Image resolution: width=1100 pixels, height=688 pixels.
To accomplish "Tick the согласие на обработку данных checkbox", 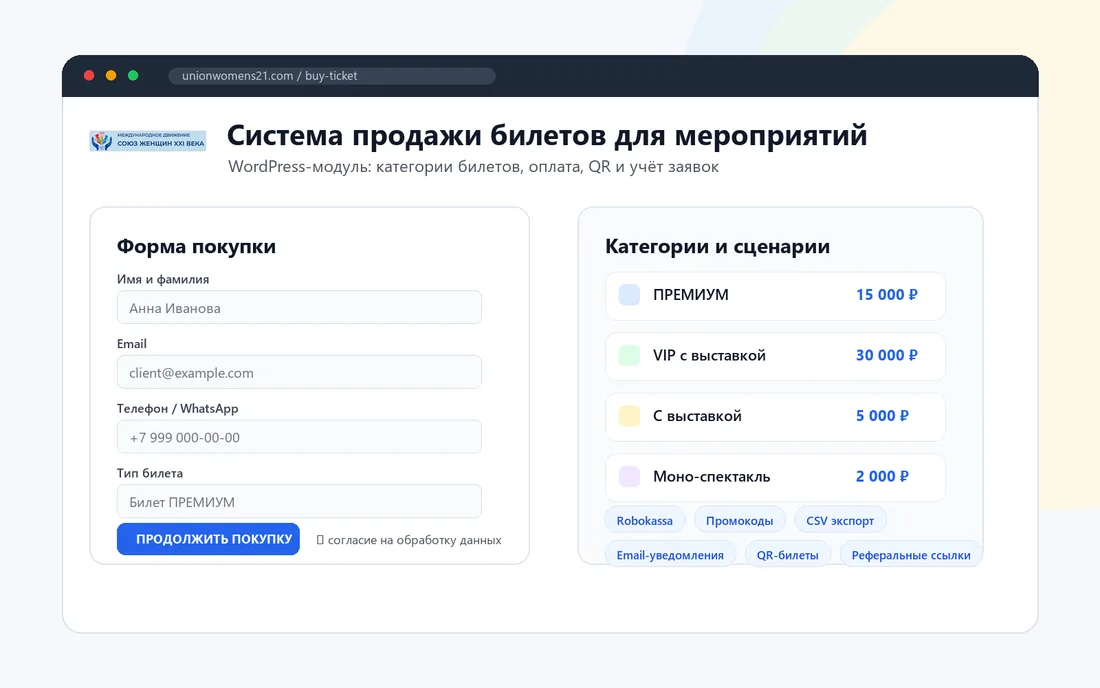I will (320, 540).
